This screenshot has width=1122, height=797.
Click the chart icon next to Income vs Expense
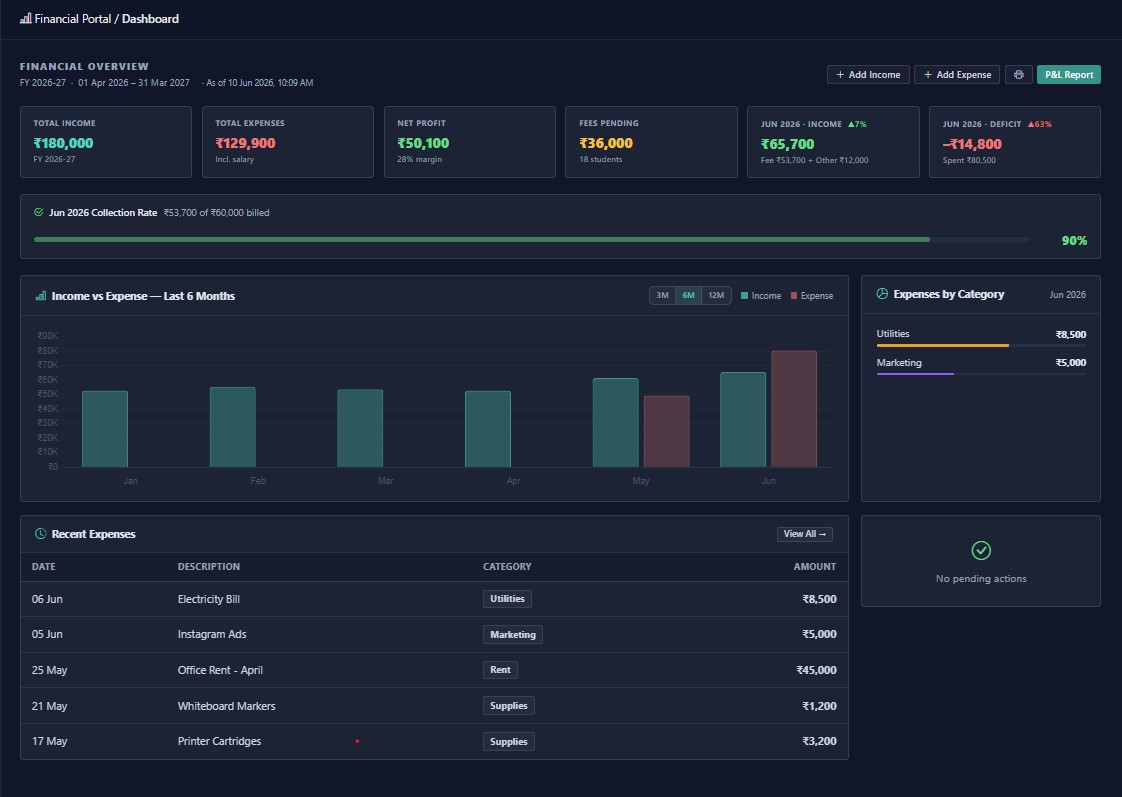pos(41,295)
